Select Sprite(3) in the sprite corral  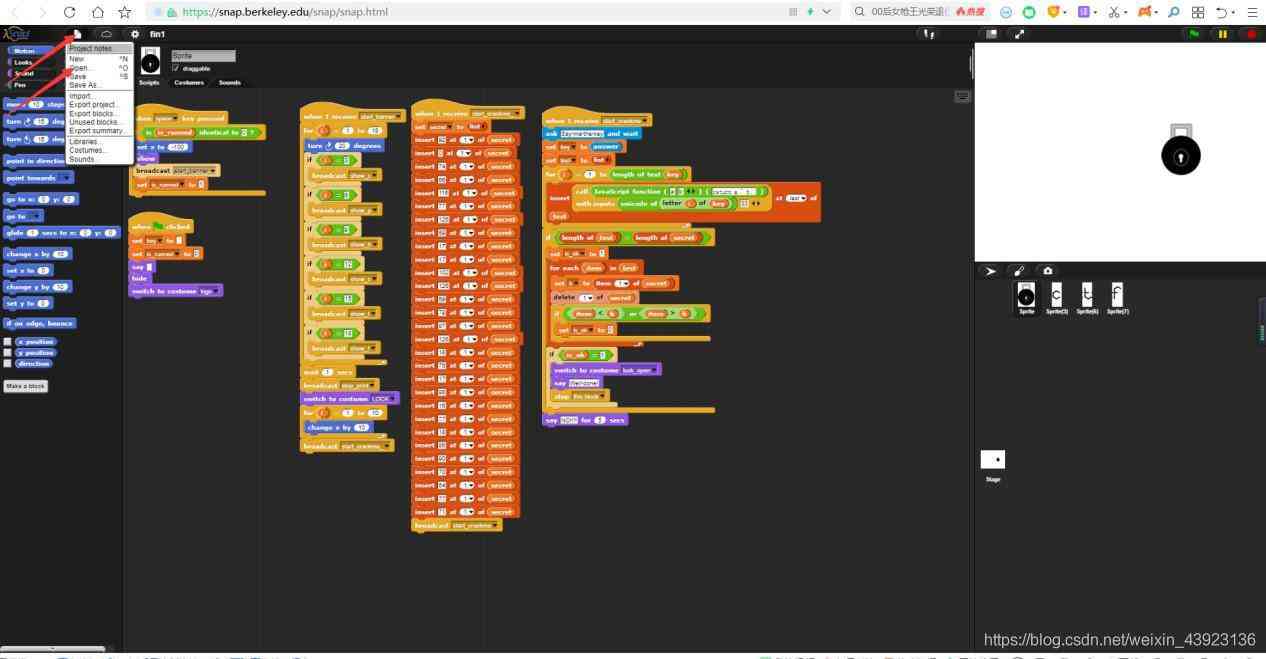tap(1057, 298)
